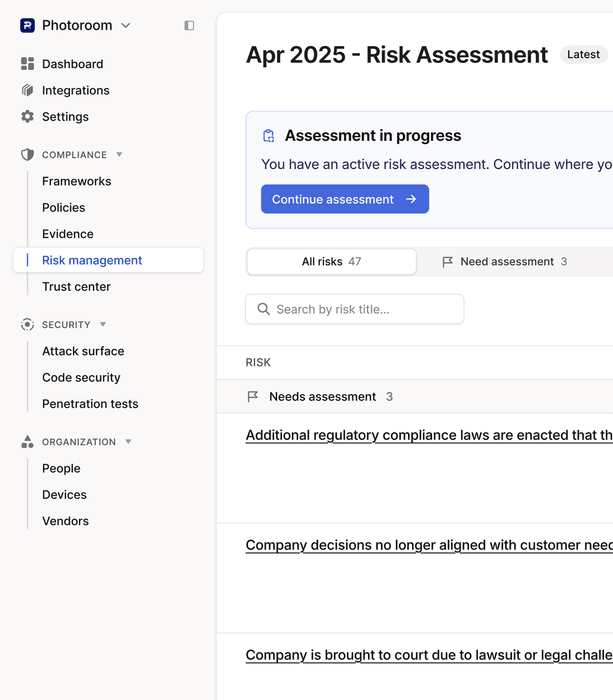Click the Organization shapes icon
Screen dimensions: 613x700
(27, 442)
